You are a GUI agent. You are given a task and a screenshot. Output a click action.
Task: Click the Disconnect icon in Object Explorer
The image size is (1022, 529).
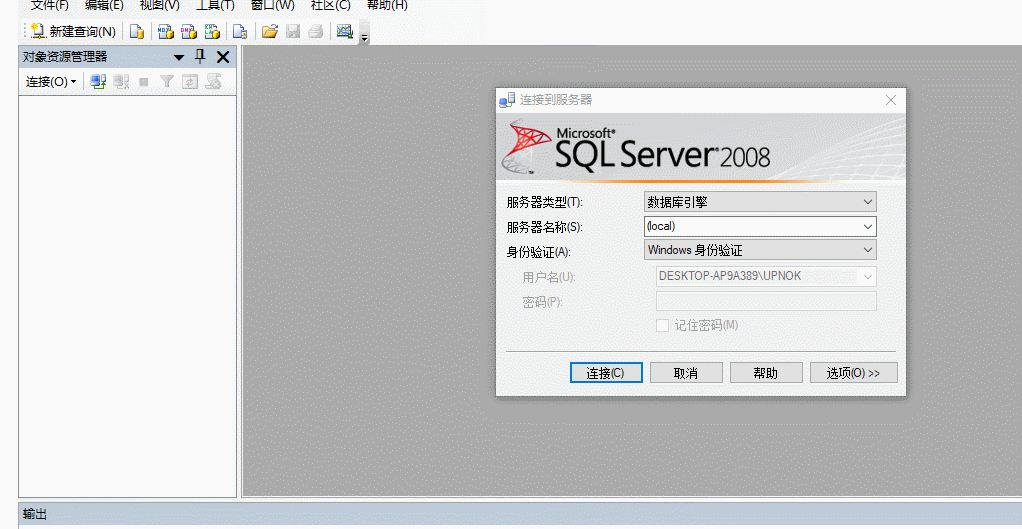121,82
